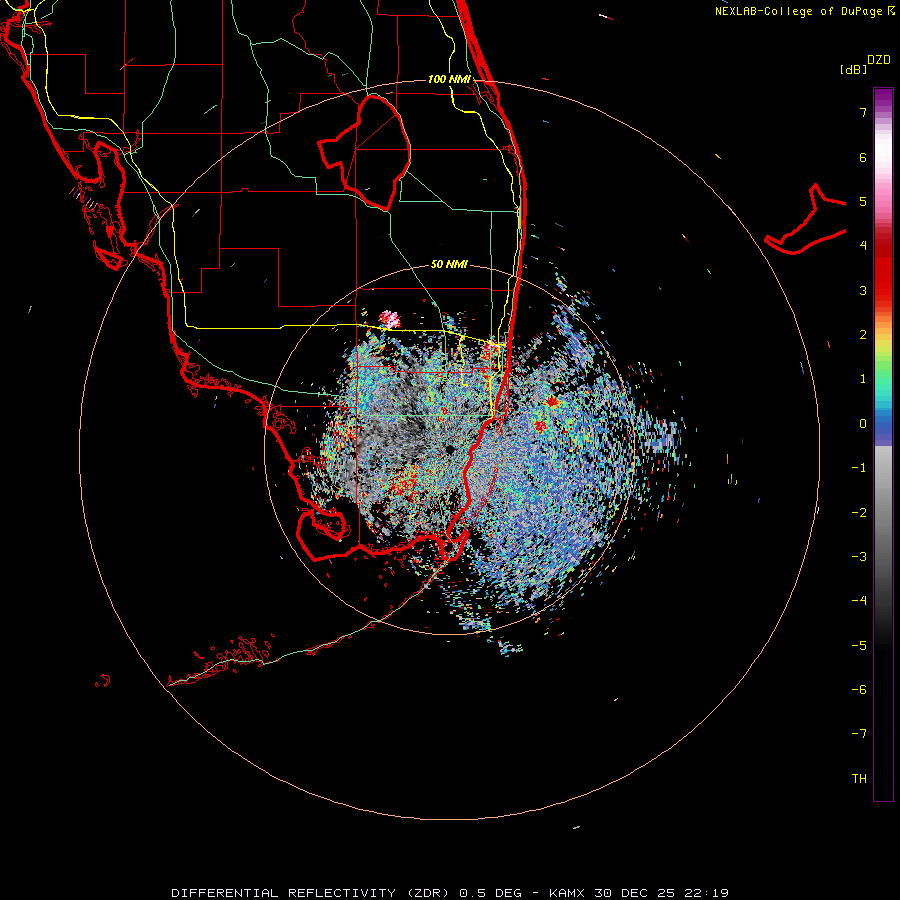This screenshot has width=900, height=900.
Task: Click the 30 DEC 25 date text
Action: click(x=634, y=893)
